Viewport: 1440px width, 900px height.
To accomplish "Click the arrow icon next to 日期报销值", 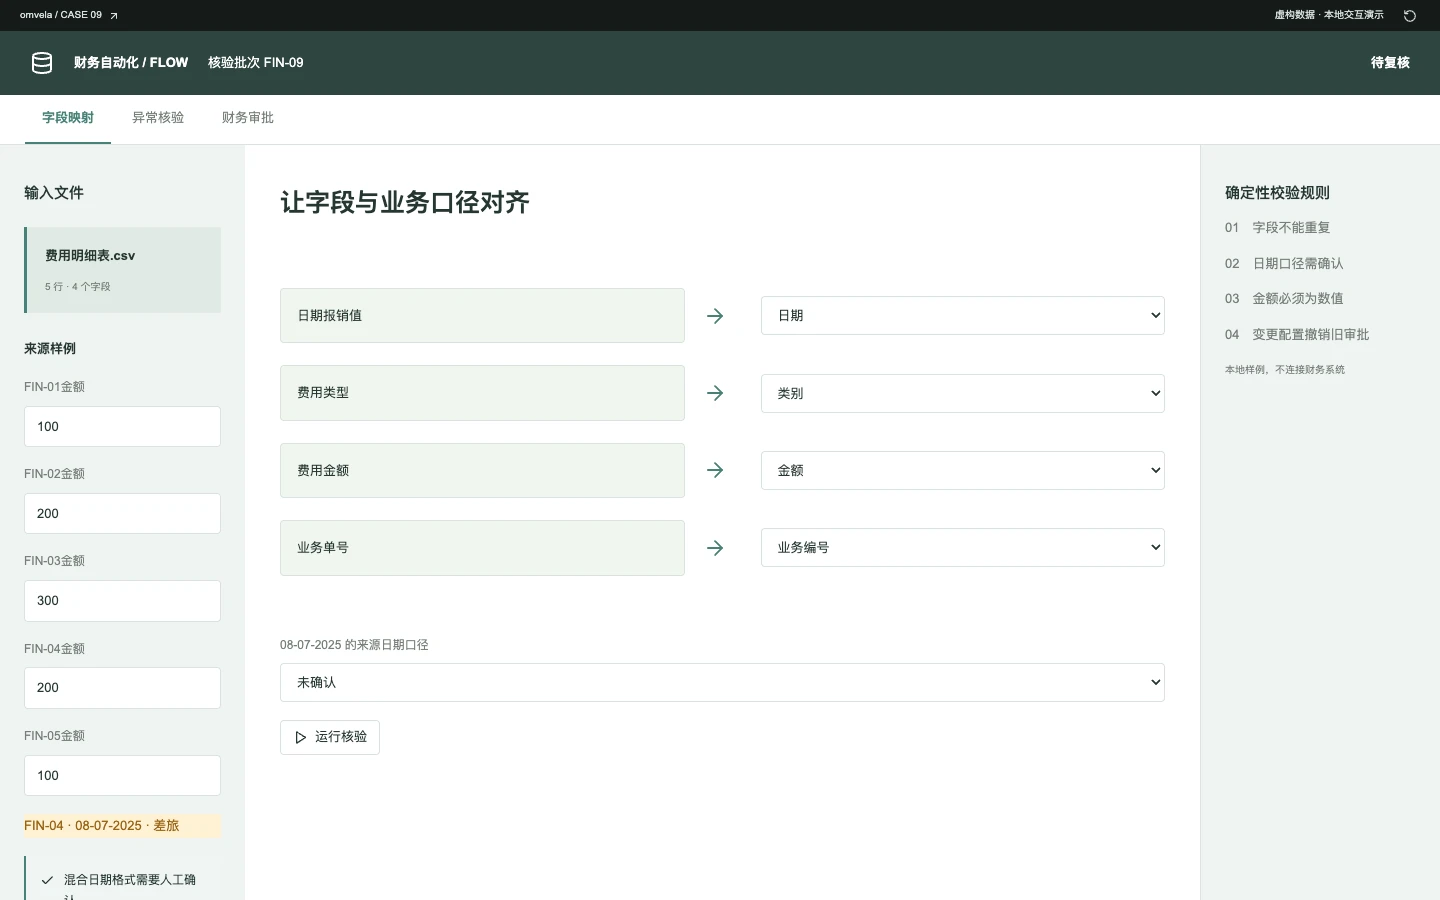I will 715,316.
